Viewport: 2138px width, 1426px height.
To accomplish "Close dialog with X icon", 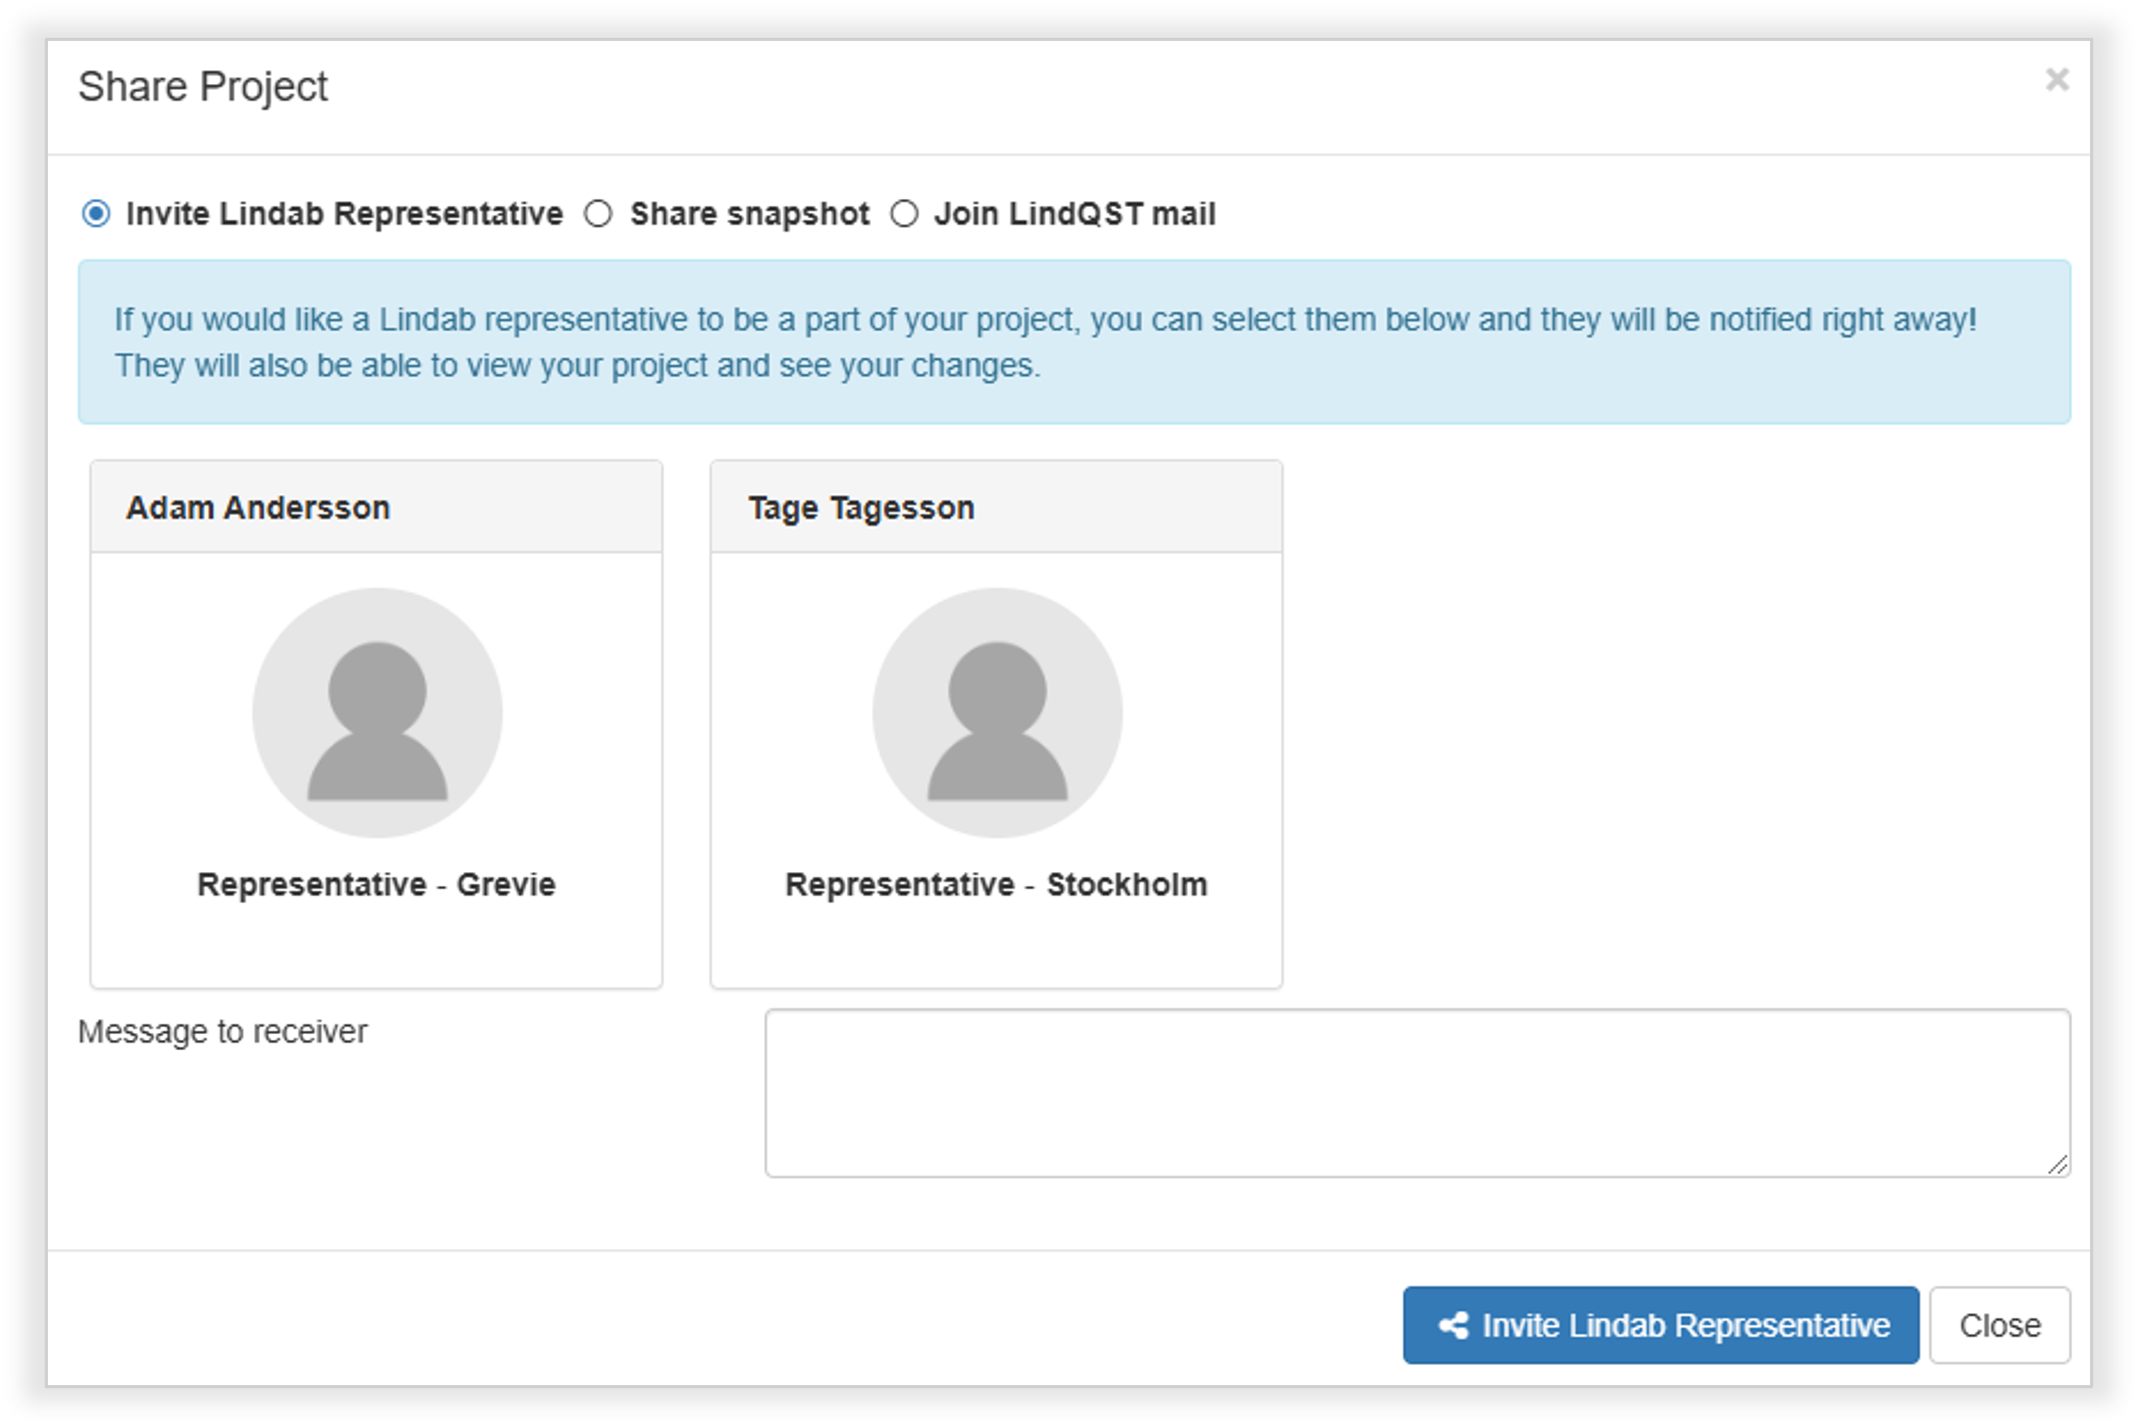I will [2056, 80].
